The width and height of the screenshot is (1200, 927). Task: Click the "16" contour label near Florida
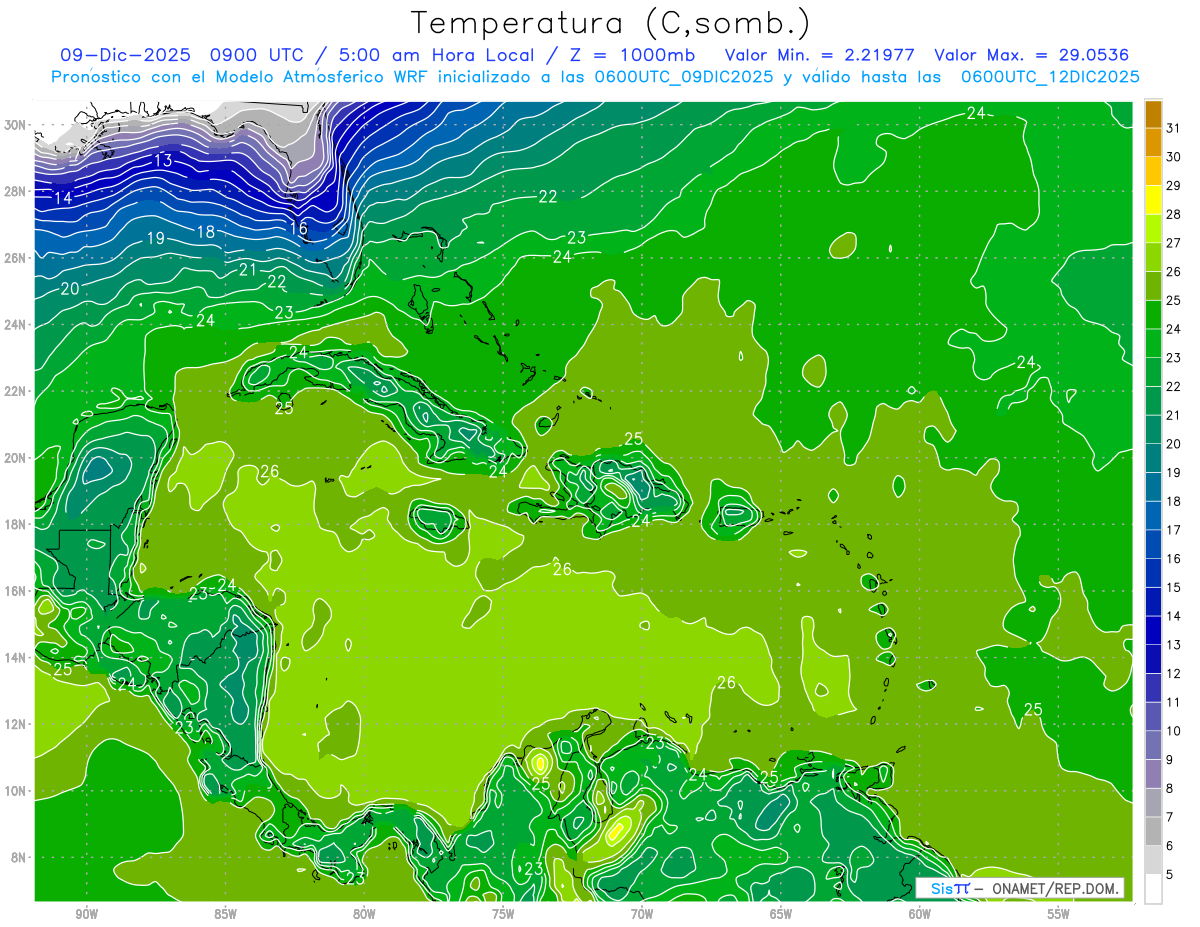[298, 229]
